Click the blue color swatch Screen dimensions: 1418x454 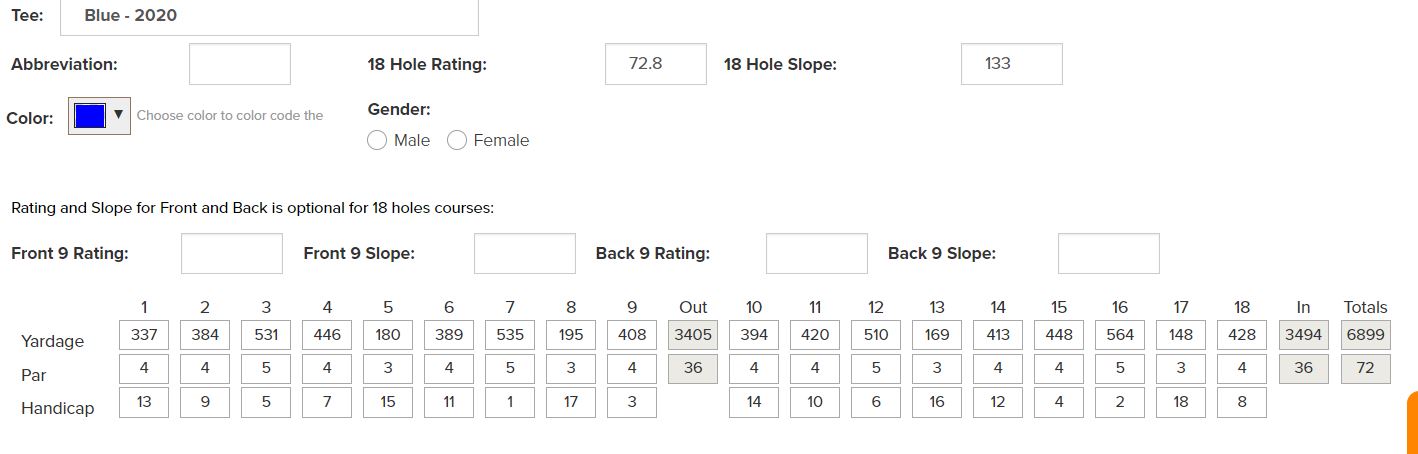(x=90, y=116)
